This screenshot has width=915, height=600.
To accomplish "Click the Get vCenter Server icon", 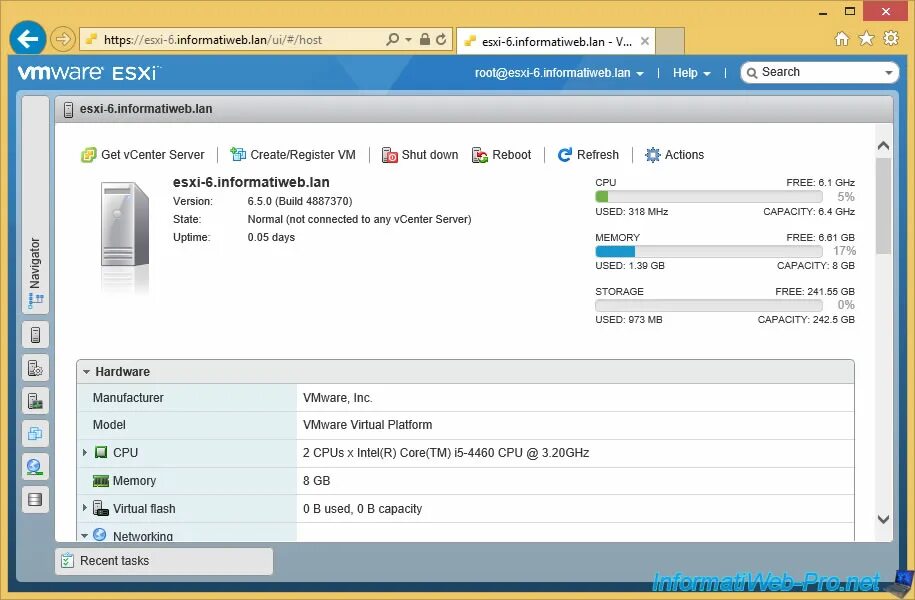I will click(x=88, y=155).
